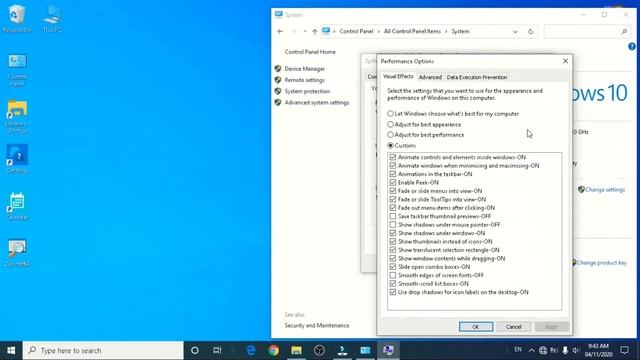The height and width of the screenshot is (360, 640).
Task: Go up one level in System window
Action: [314, 31]
